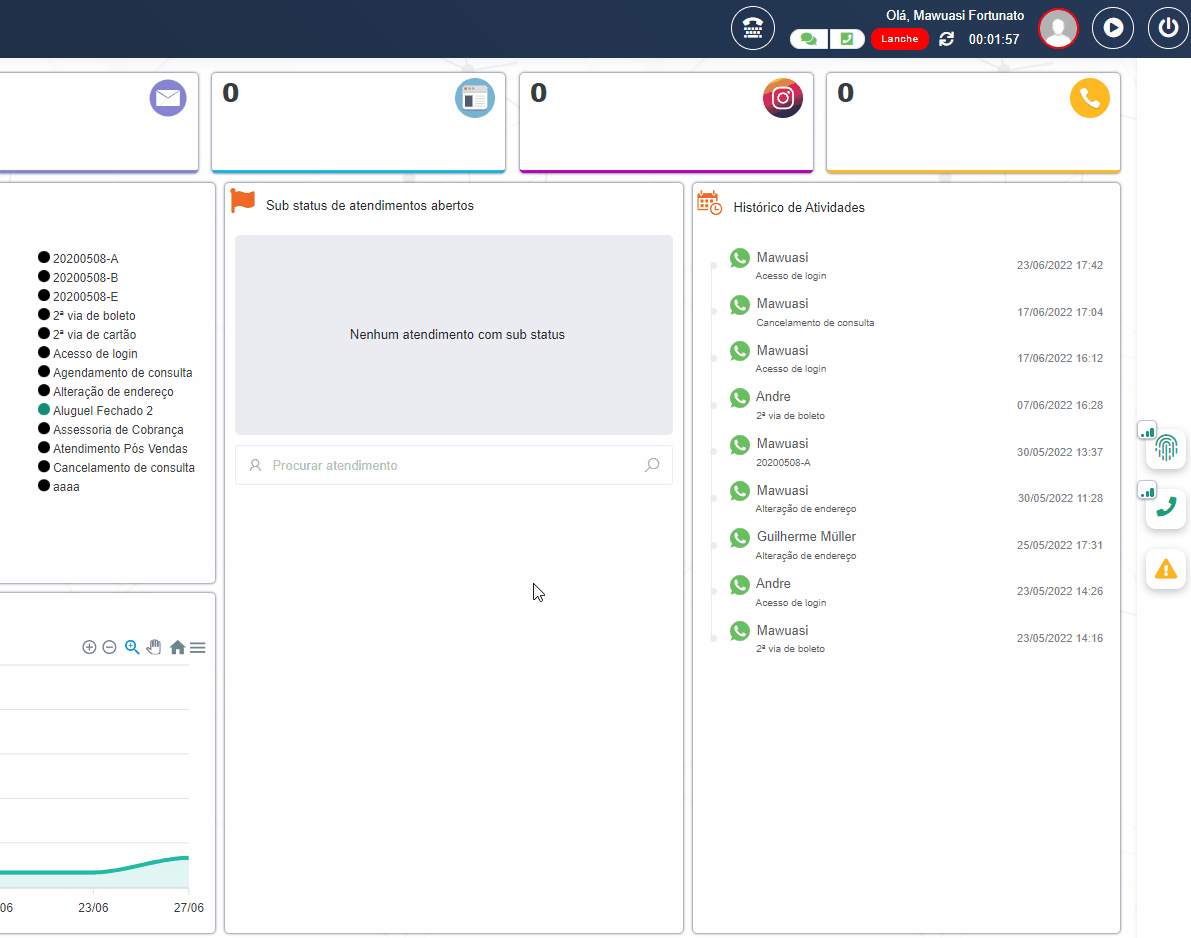
Task: Open Mawuasi activity from 23/05/2022 14:16
Action: 915,638
